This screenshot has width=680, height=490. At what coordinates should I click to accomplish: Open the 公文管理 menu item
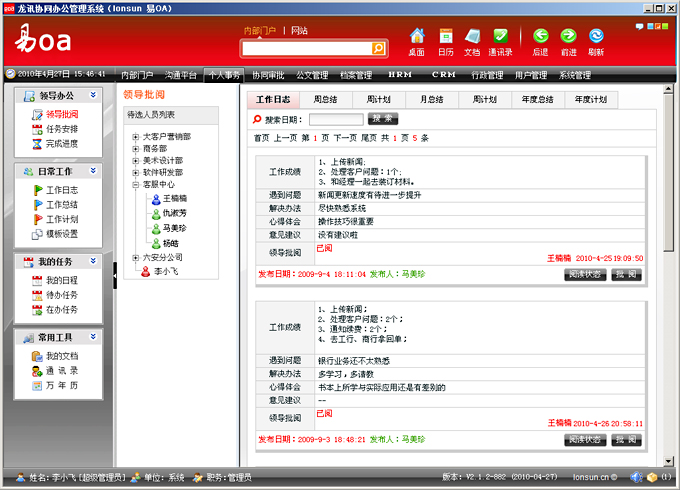[312, 75]
